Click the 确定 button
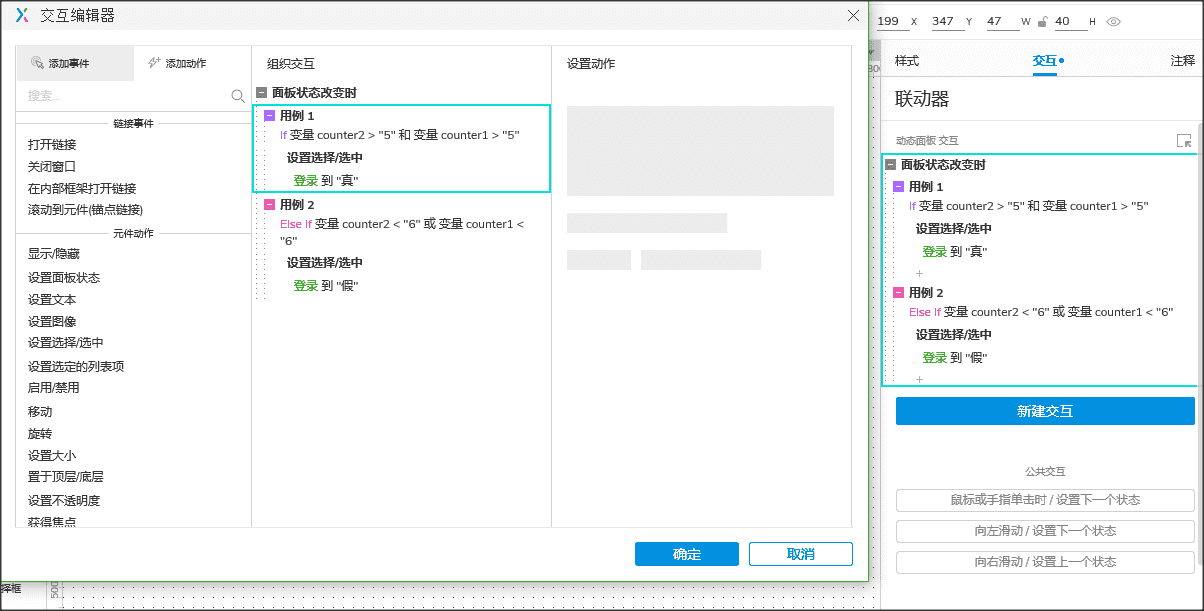The image size is (1204, 611). pyautogui.click(x=686, y=553)
